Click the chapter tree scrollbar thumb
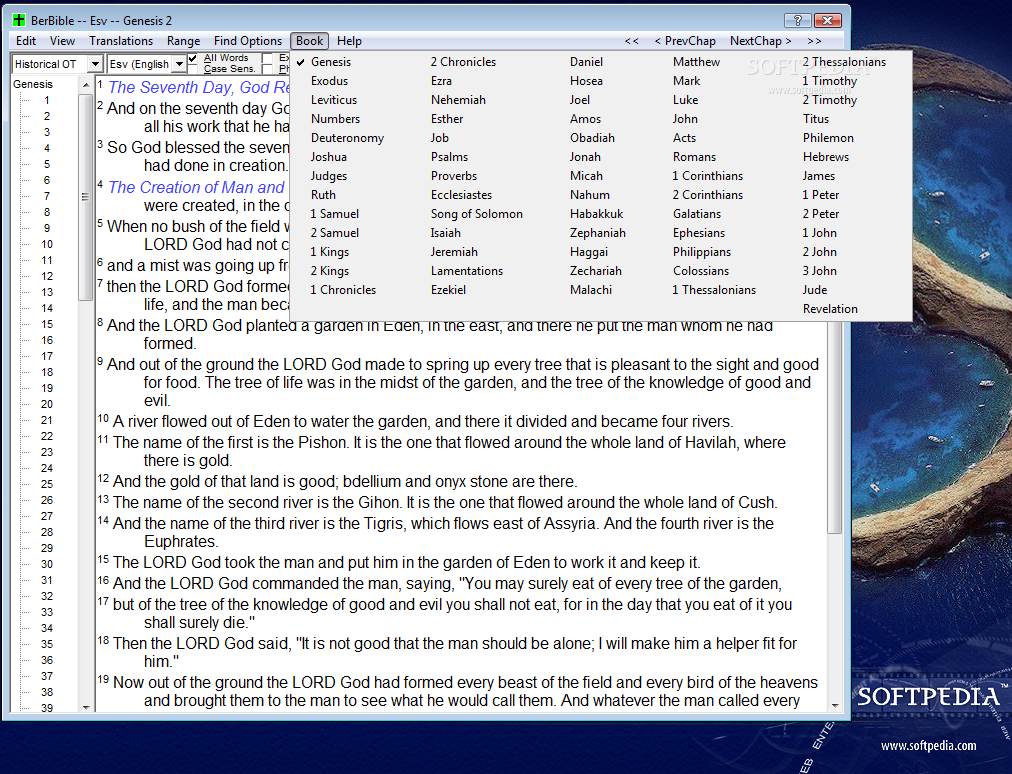This screenshot has height=774, width=1012. [86, 197]
